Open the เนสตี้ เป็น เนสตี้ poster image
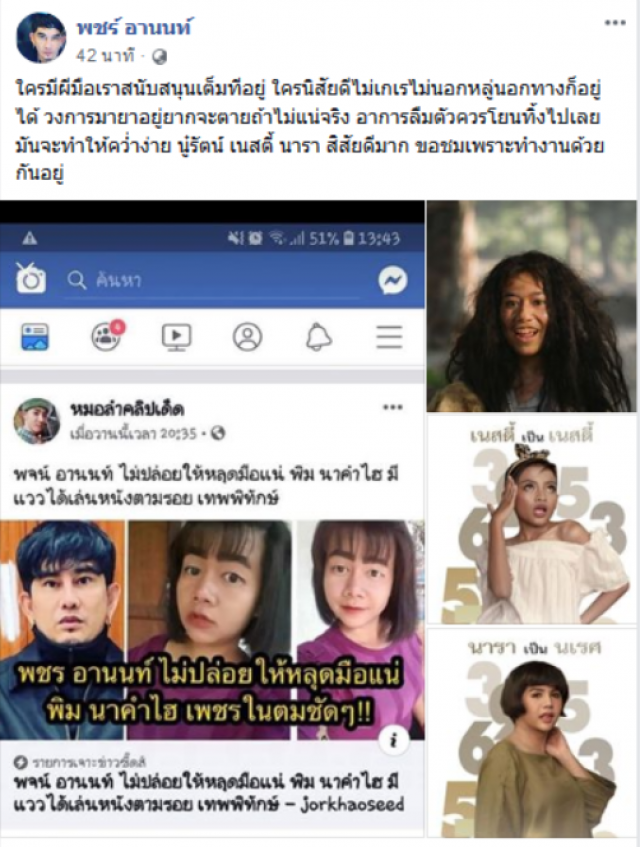The width and height of the screenshot is (640, 847). (531, 520)
